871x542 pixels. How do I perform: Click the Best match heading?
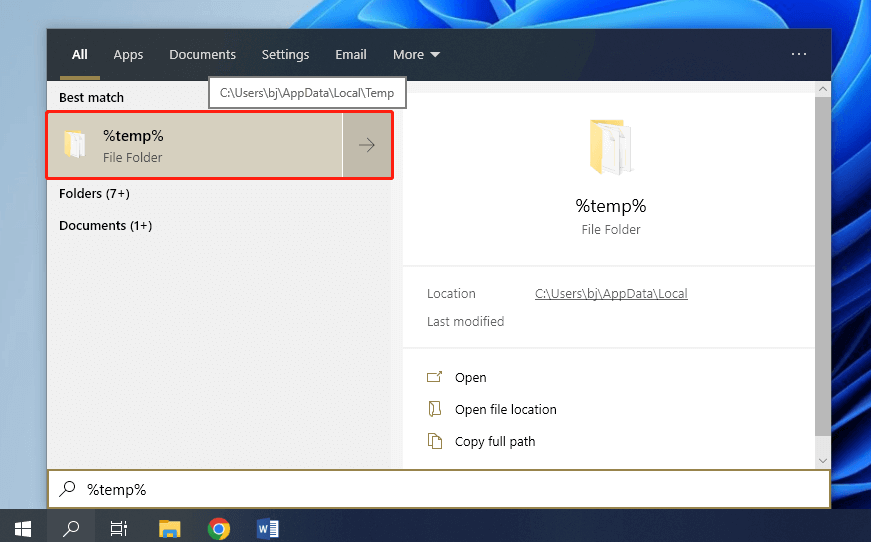tap(91, 97)
